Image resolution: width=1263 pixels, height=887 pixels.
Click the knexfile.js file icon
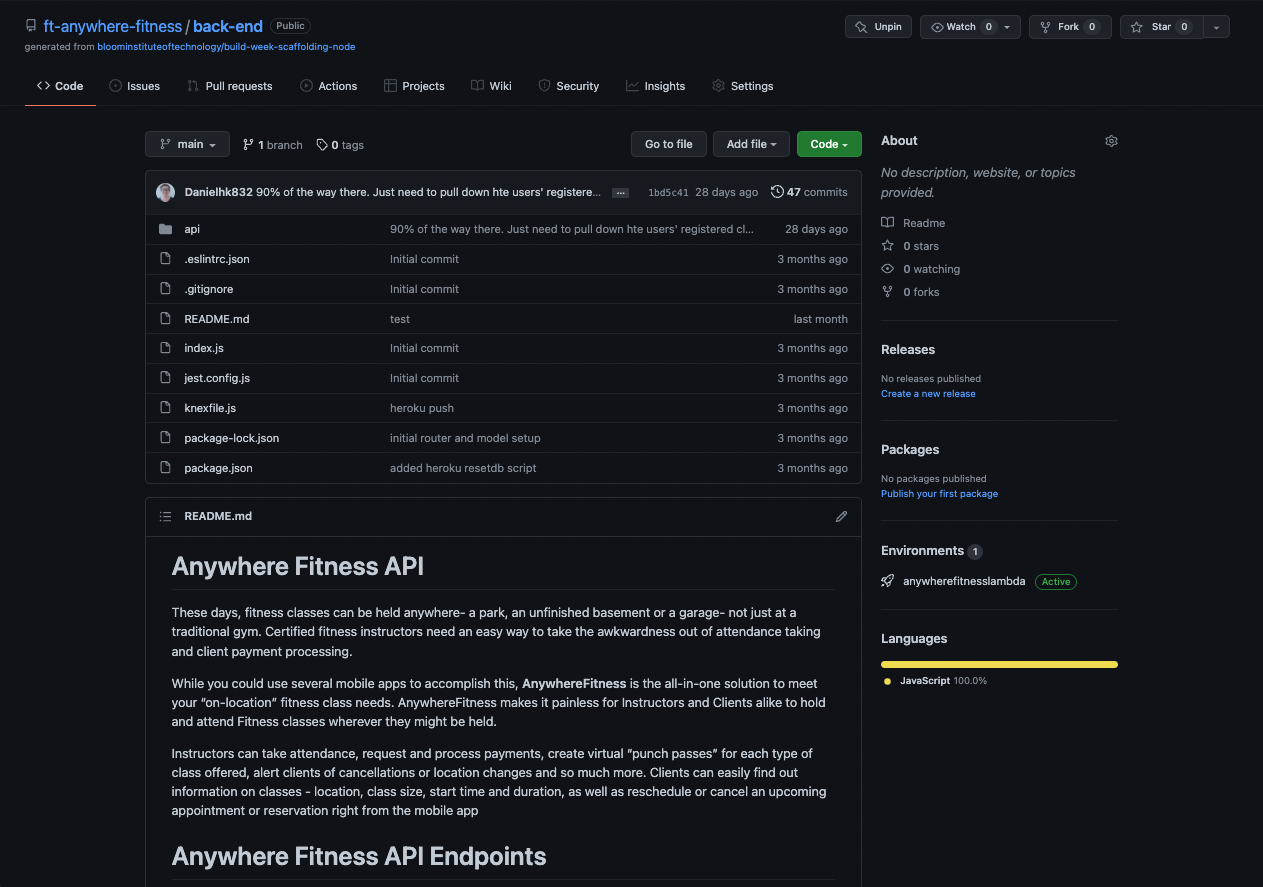pos(165,408)
